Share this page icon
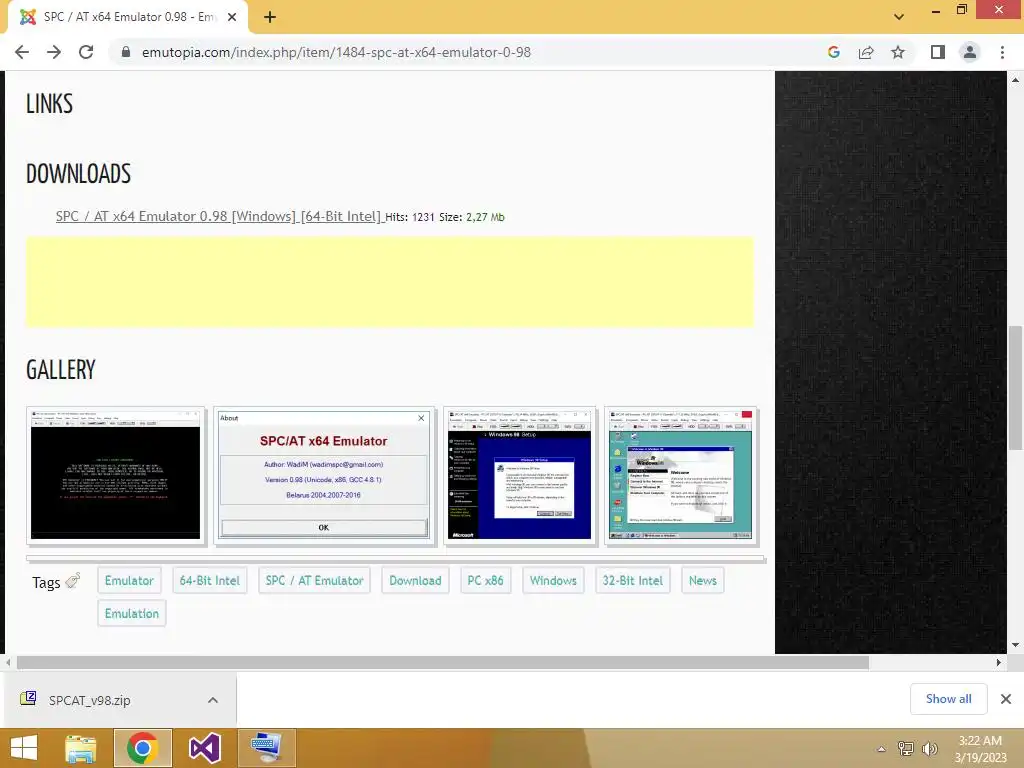 pos(866,52)
